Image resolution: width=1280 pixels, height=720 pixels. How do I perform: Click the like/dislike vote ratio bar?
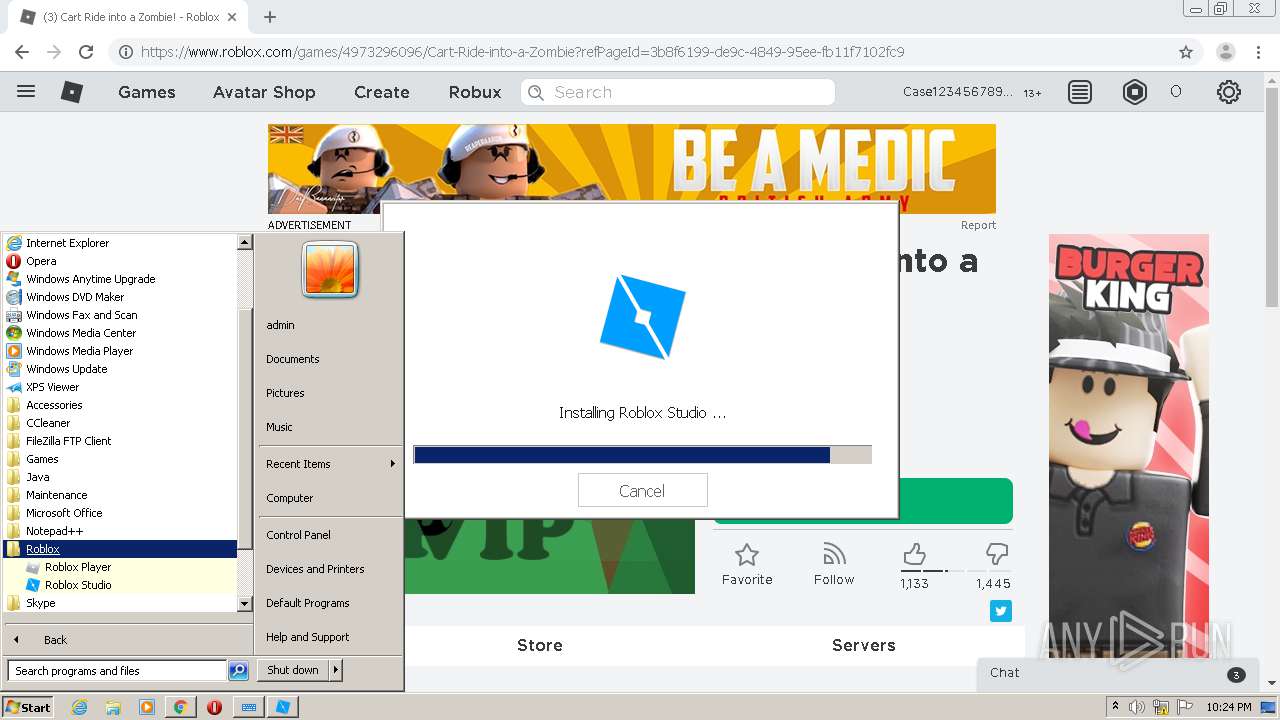pos(955,571)
